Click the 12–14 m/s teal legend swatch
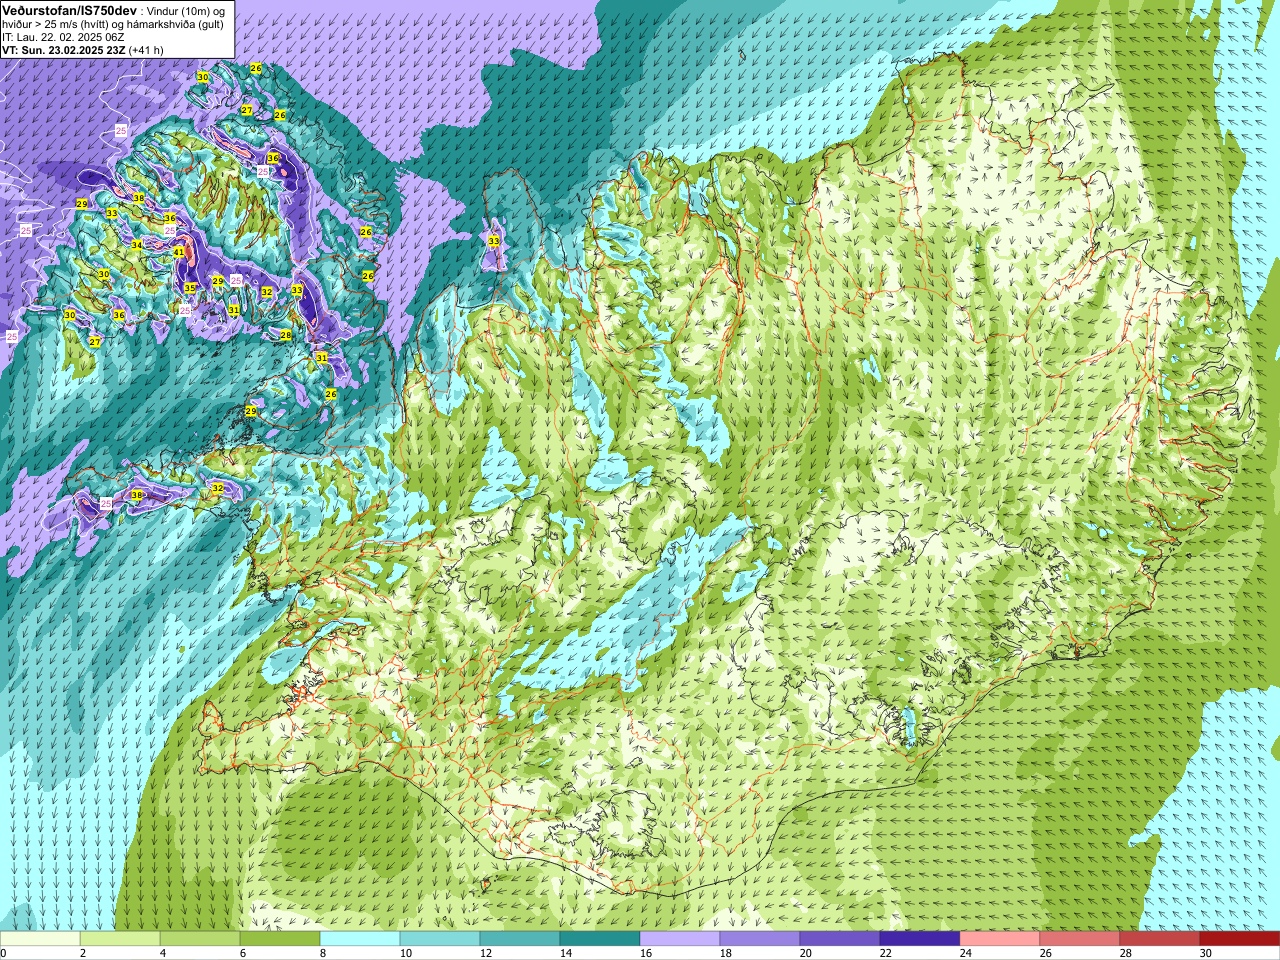1280x960 pixels. click(x=520, y=939)
